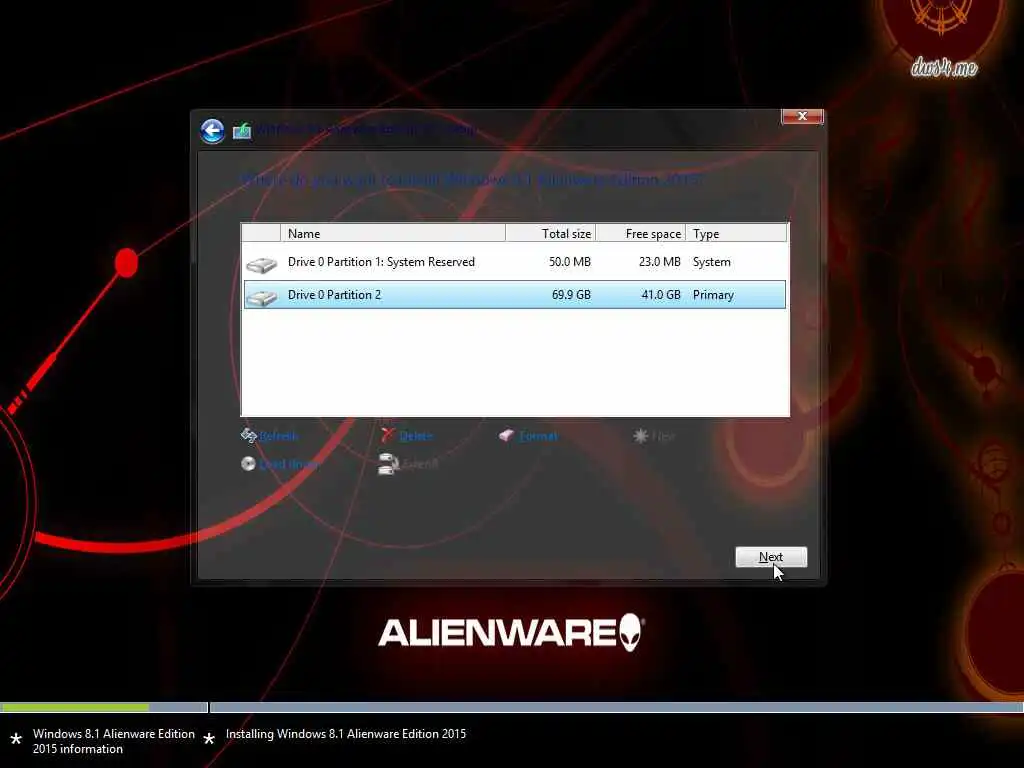Click the drive icon for Partition 2

261,298
